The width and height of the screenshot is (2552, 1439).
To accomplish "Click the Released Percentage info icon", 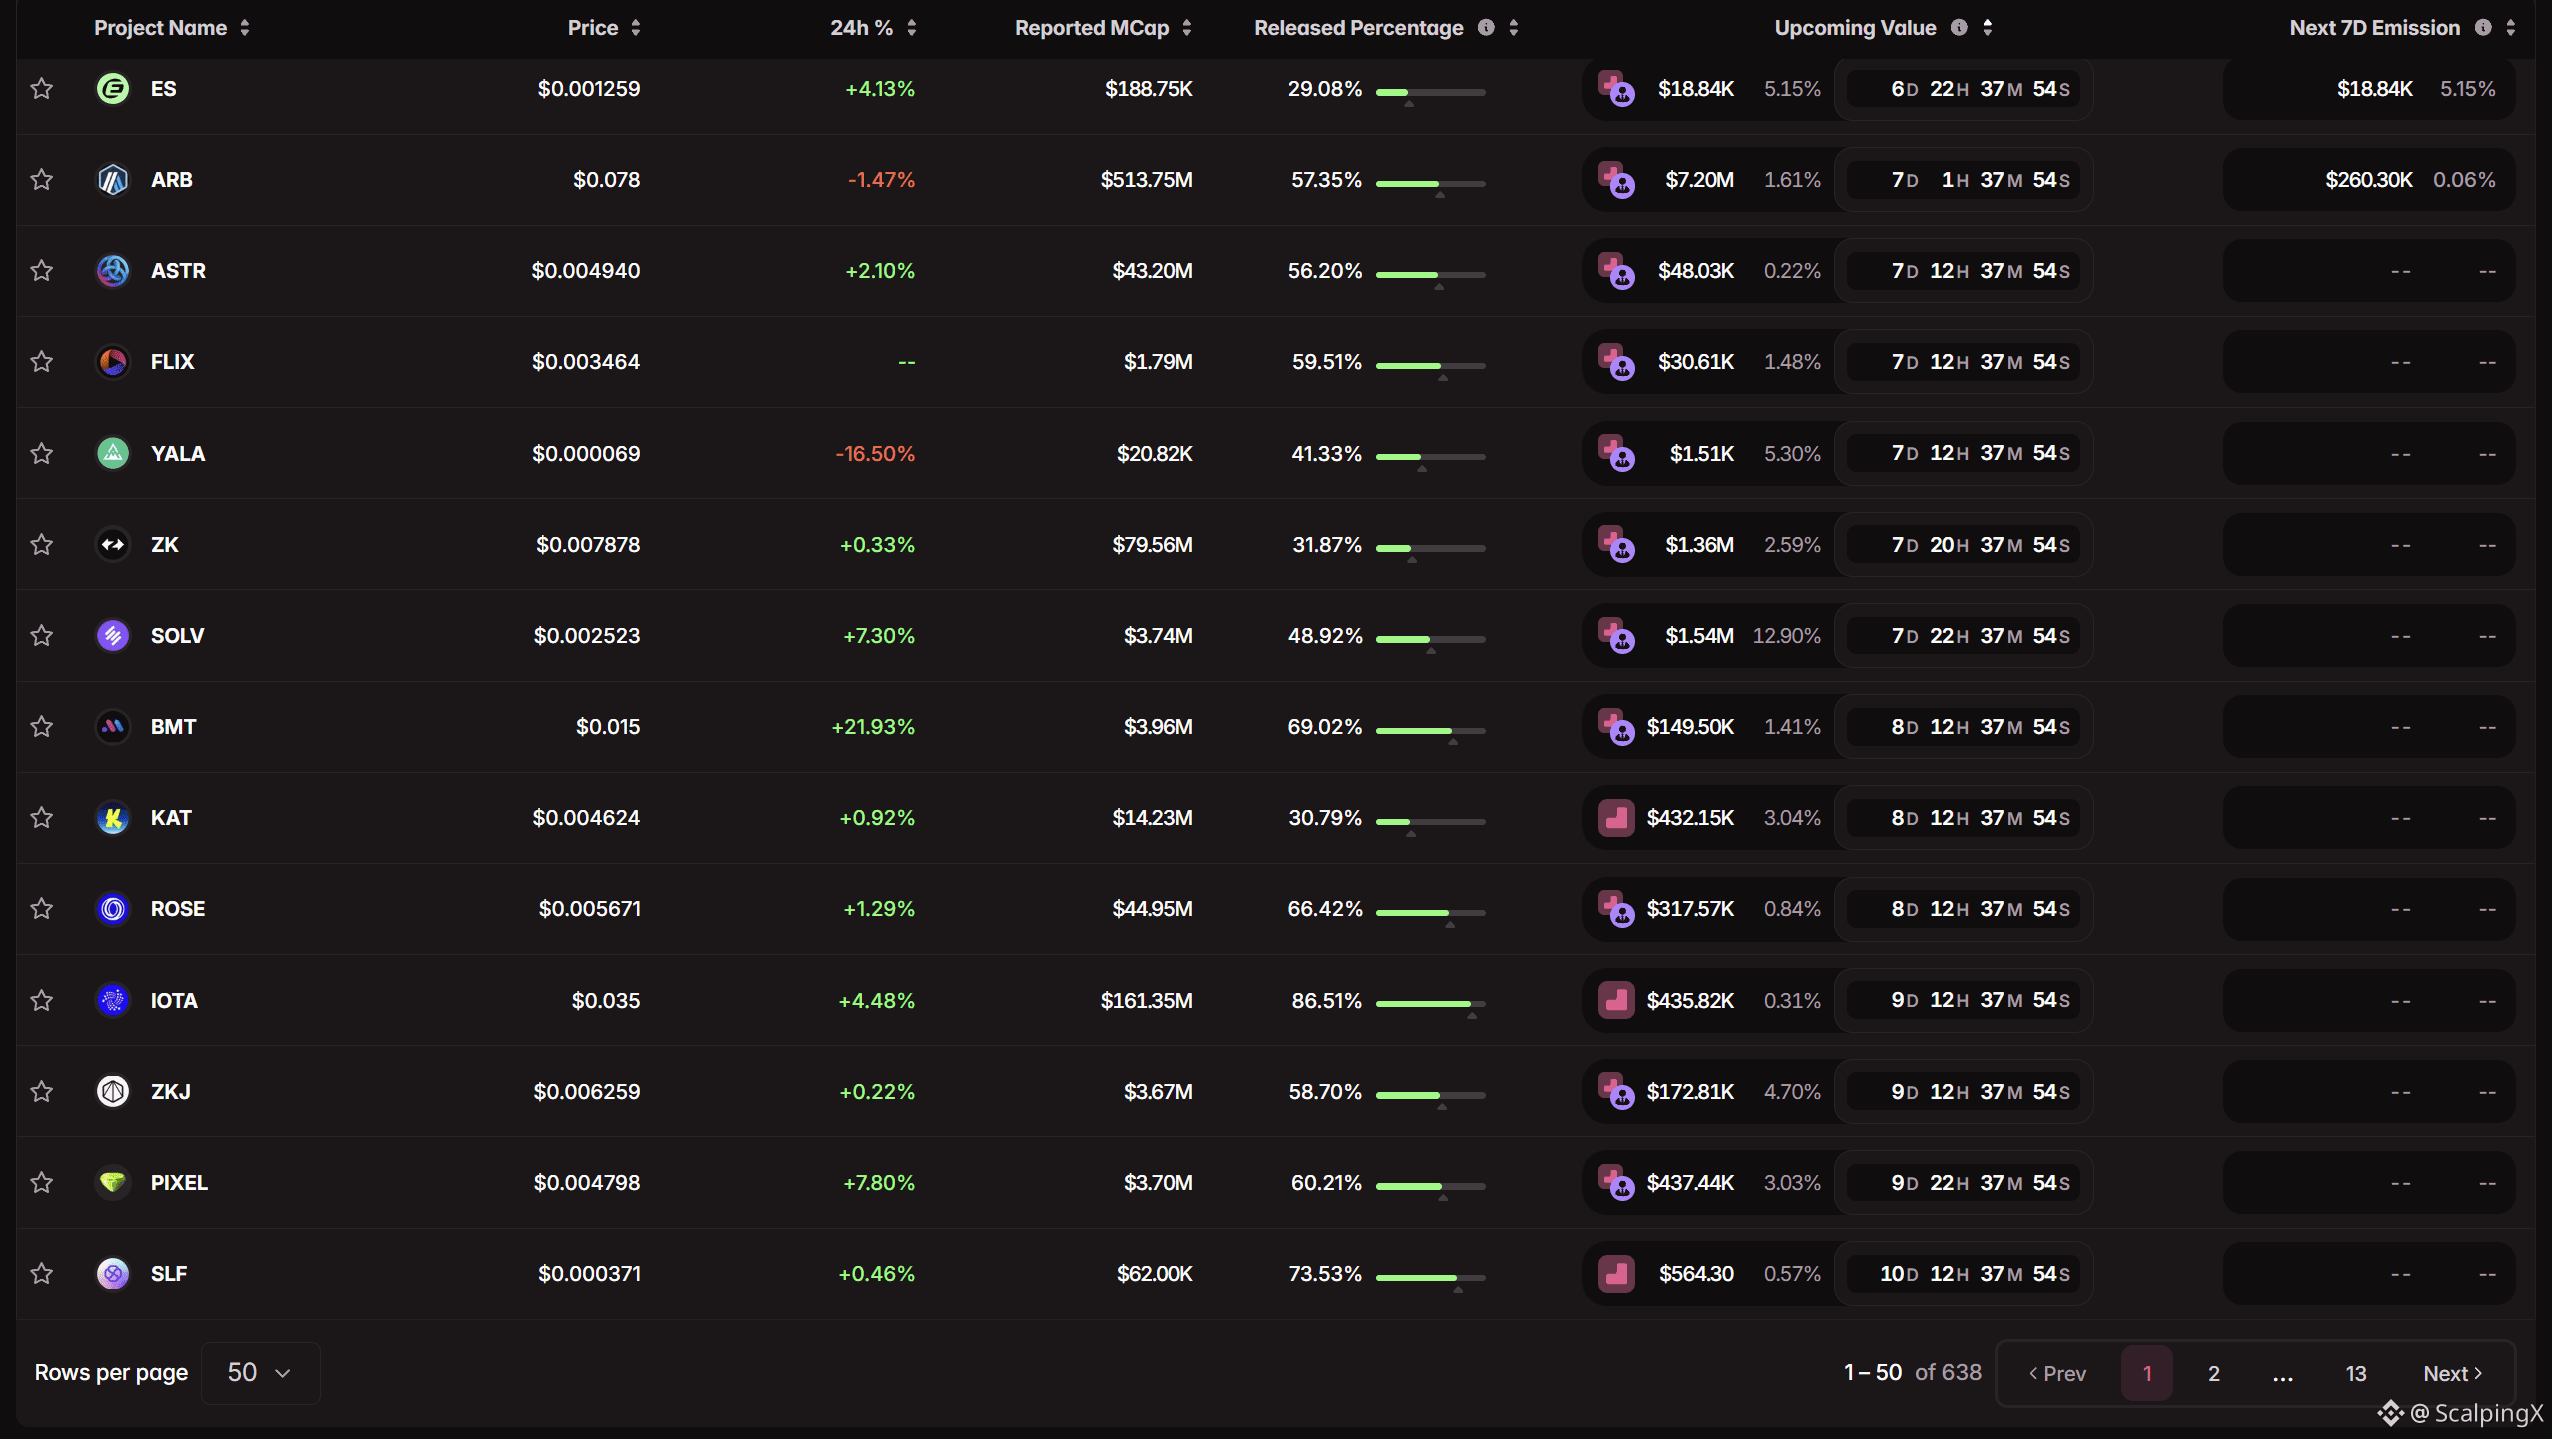I will coord(1486,28).
